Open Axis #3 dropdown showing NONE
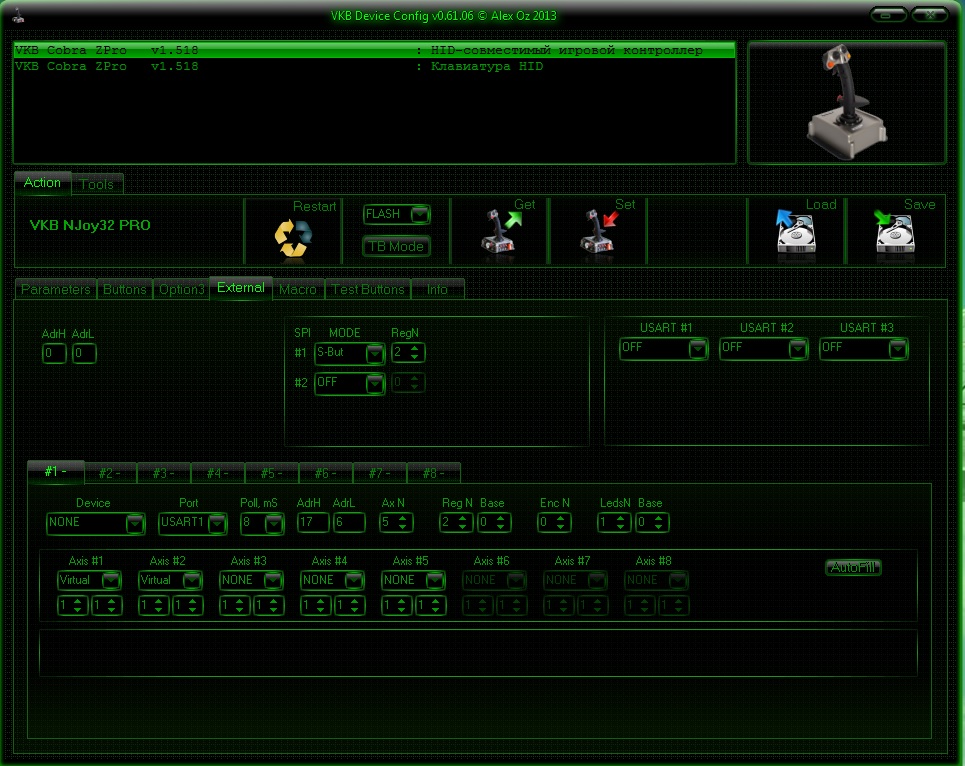This screenshot has width=965, height=766. 251,580
